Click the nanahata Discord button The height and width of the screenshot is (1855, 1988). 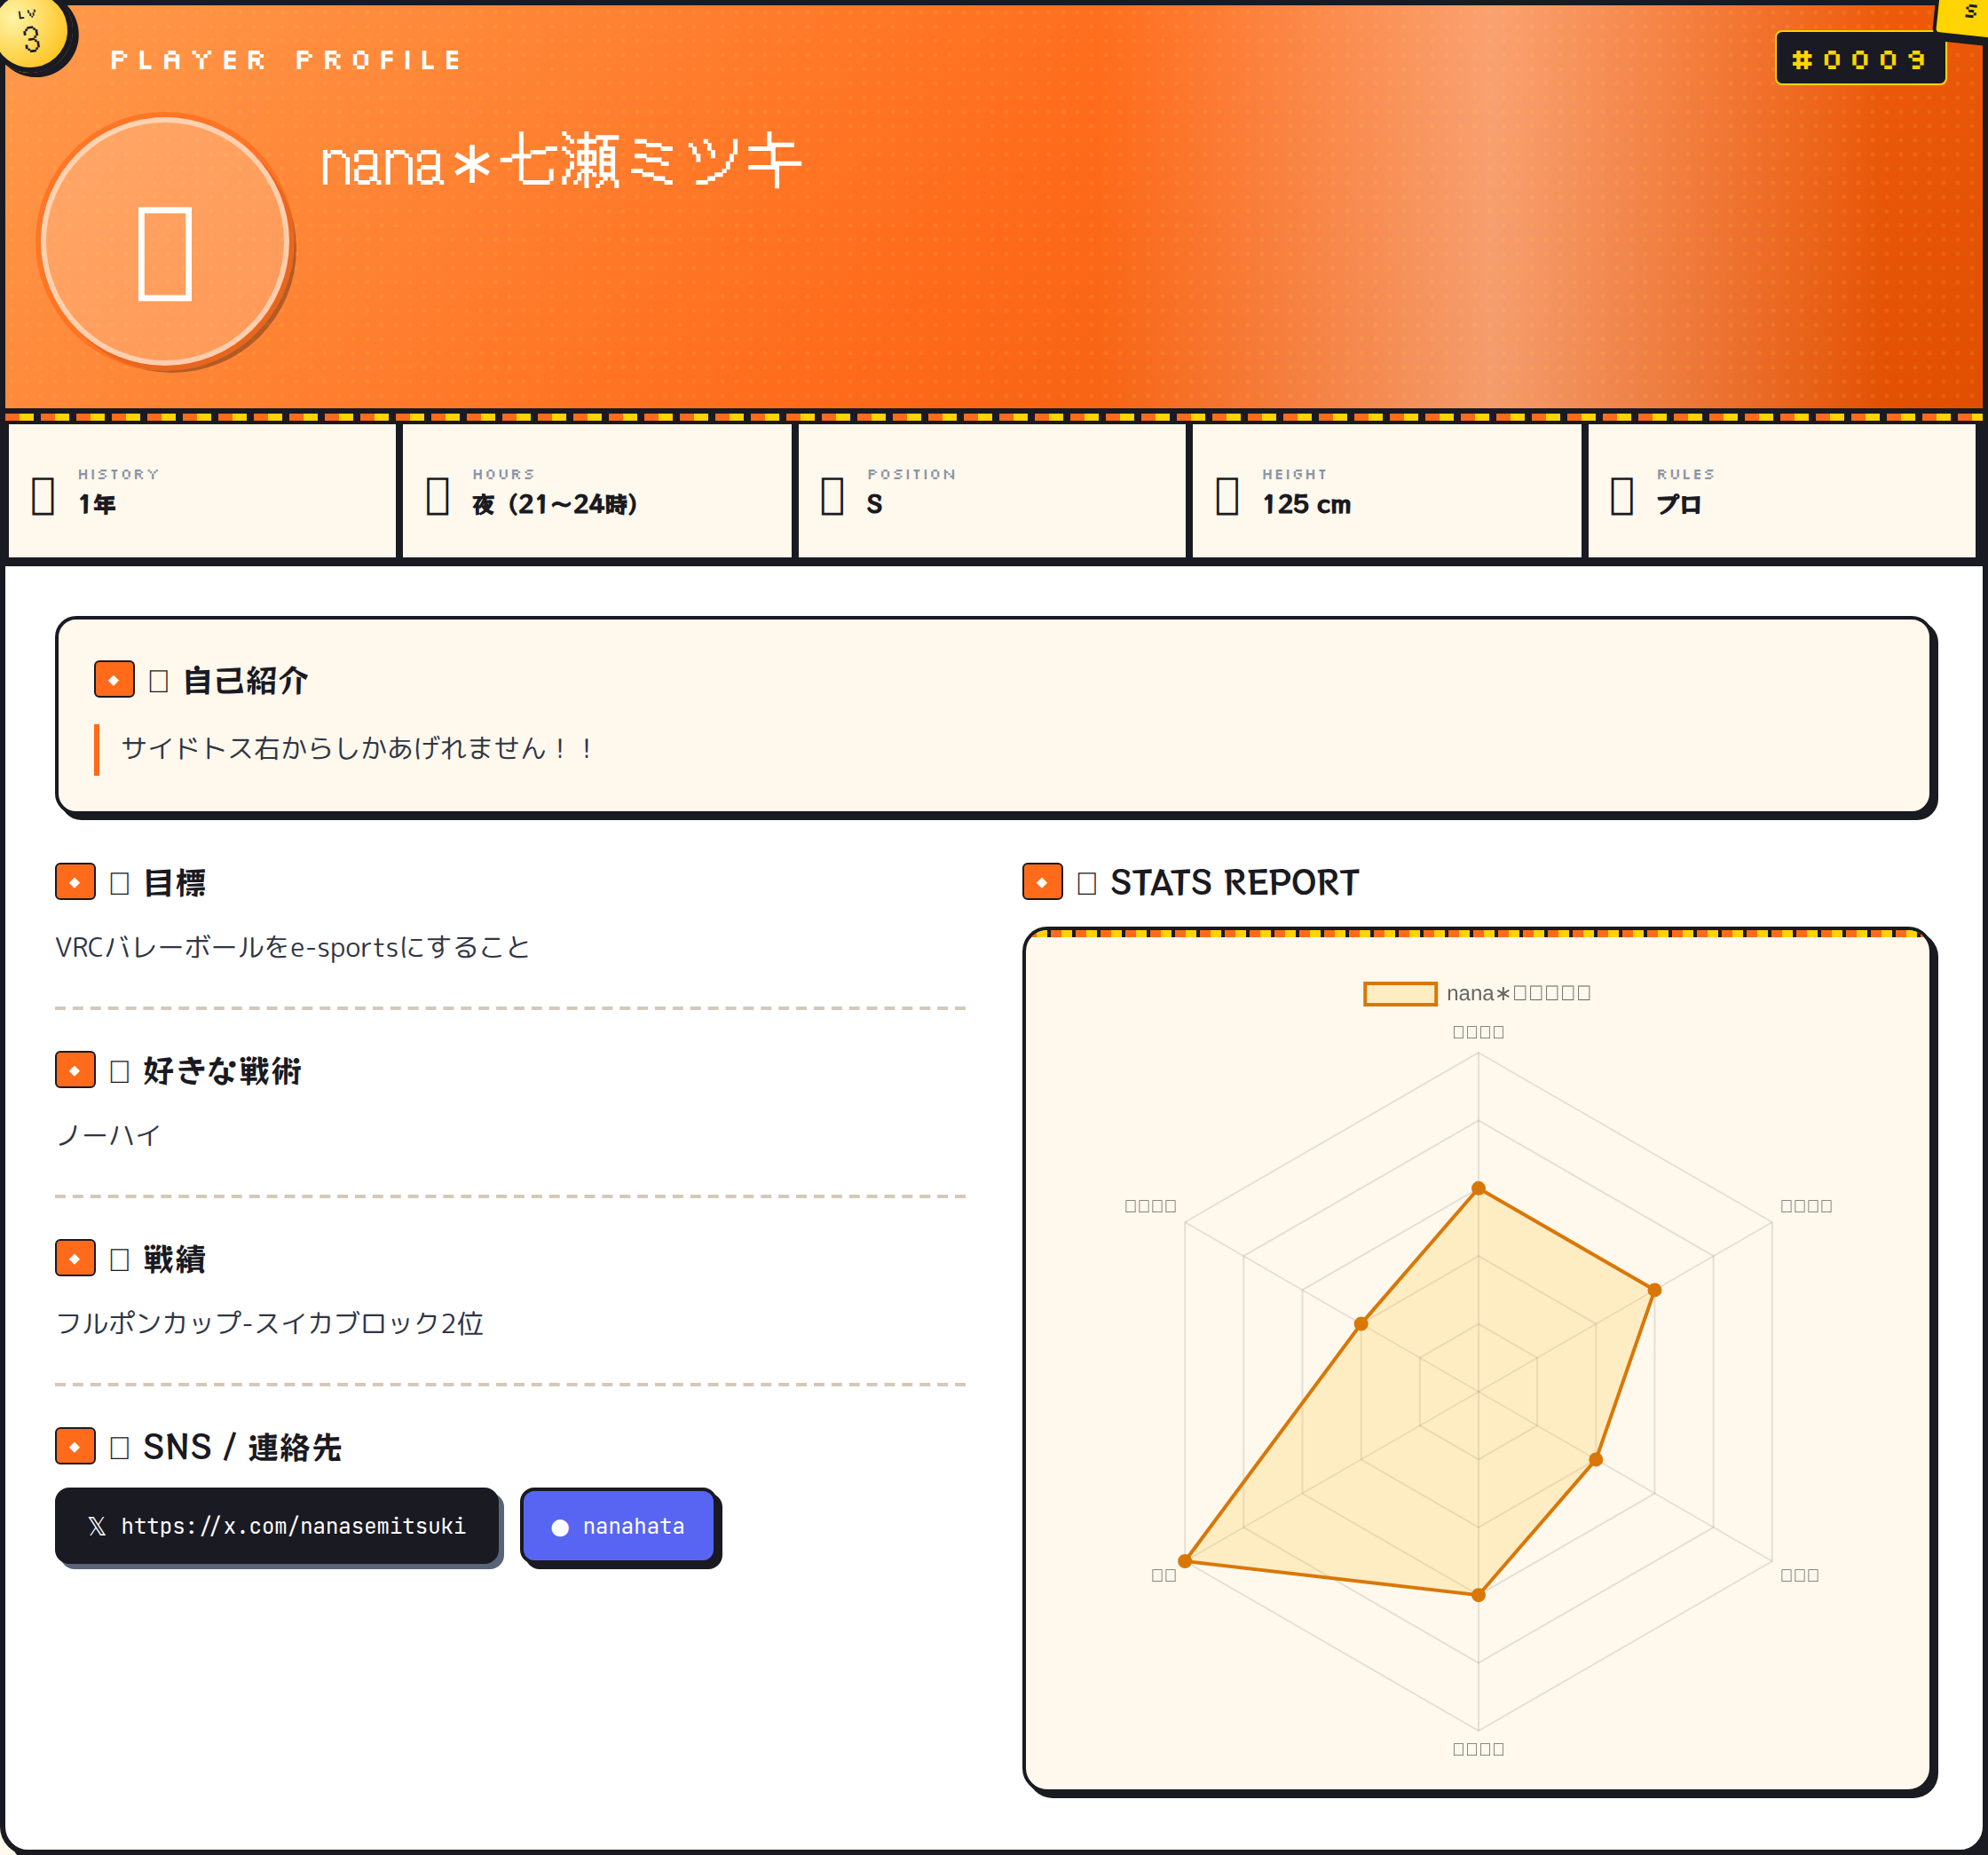click(x=619, y=1526)
